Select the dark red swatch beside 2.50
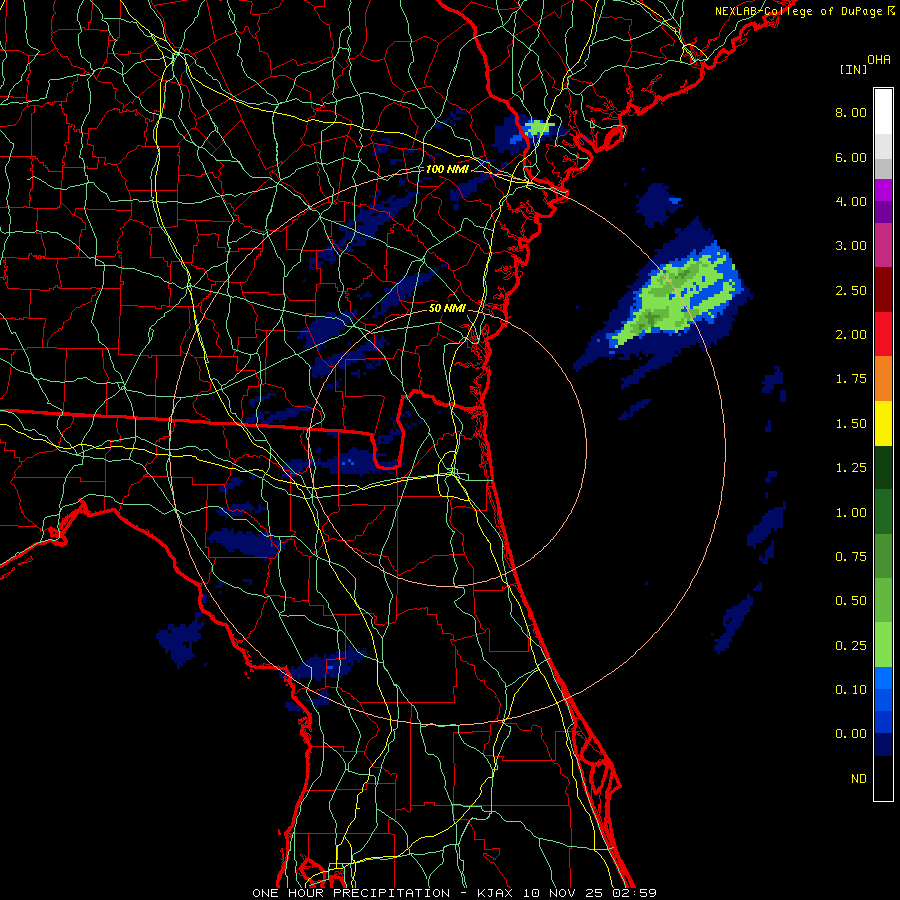The image size is (900, 900). (x=883, y=290)
